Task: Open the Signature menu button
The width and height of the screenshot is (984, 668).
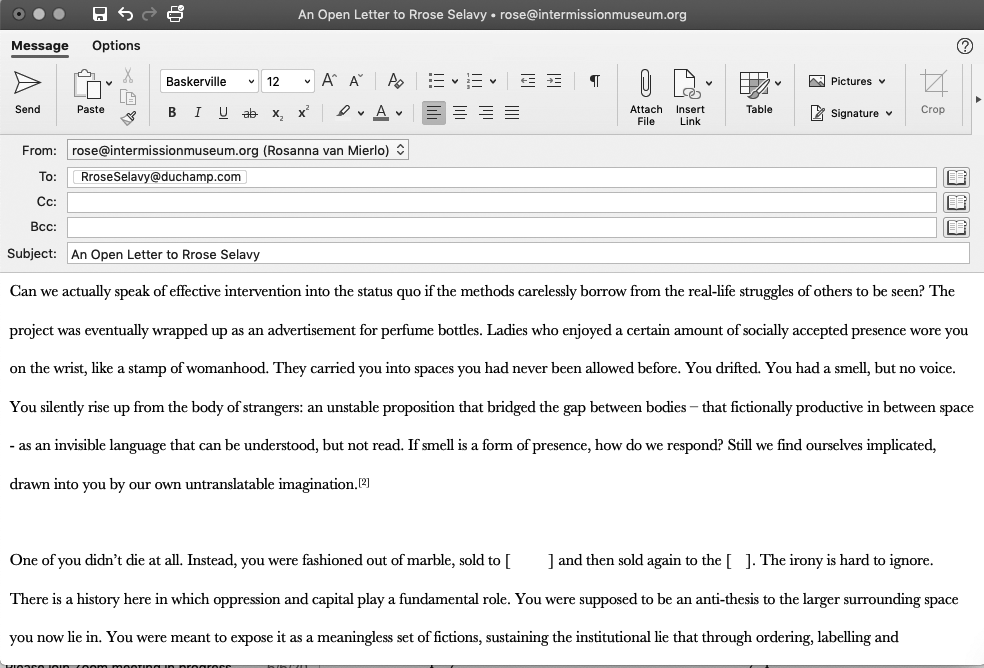Action: [x=852, y=113]
